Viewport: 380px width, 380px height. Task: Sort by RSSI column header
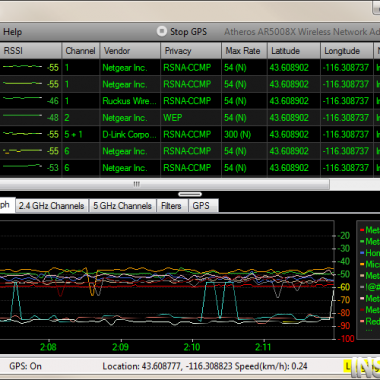click(x=31, y=51)
